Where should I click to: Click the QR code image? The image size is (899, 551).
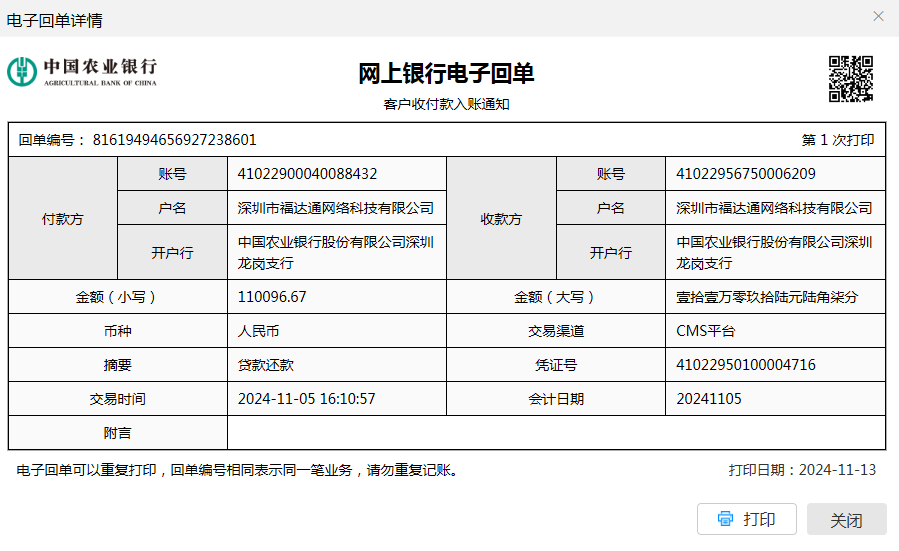[850, 78]
